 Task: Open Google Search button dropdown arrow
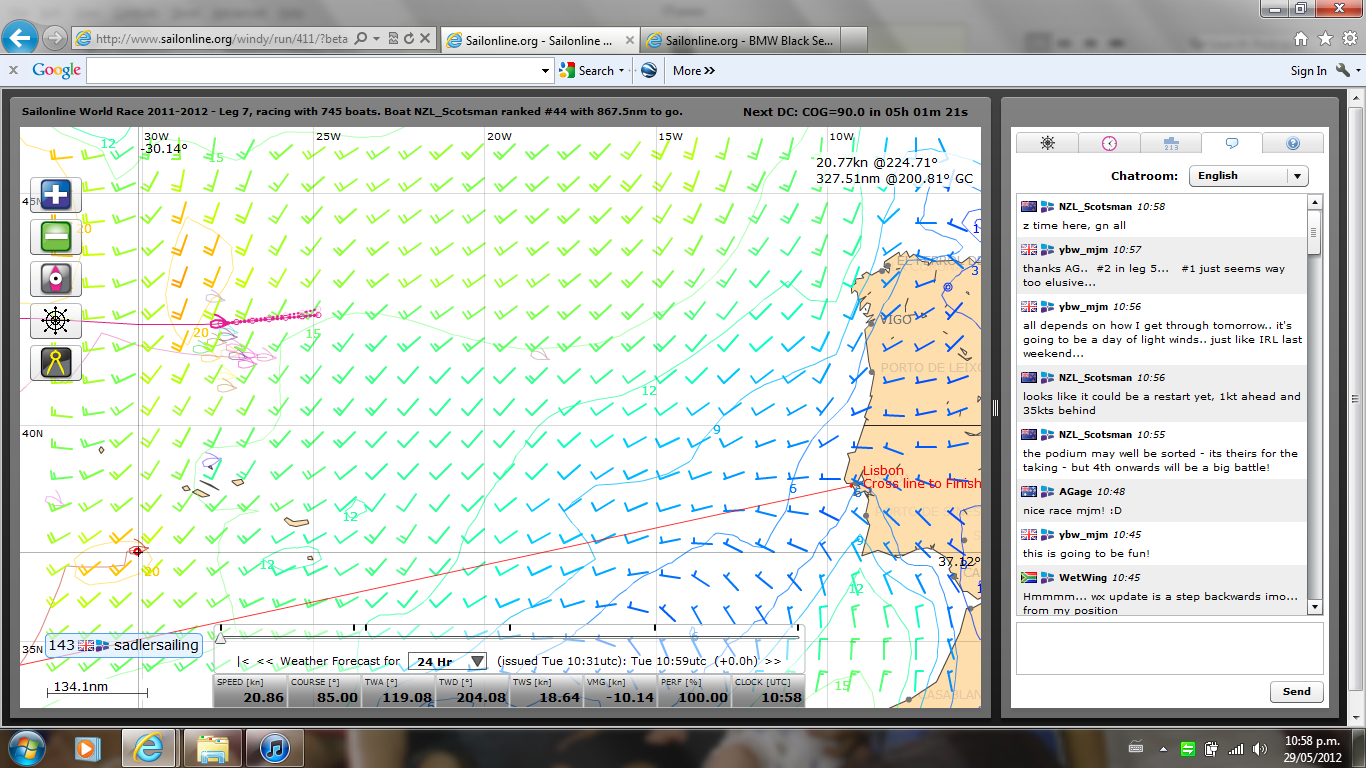pyautogui.click(x=621, y=70)
